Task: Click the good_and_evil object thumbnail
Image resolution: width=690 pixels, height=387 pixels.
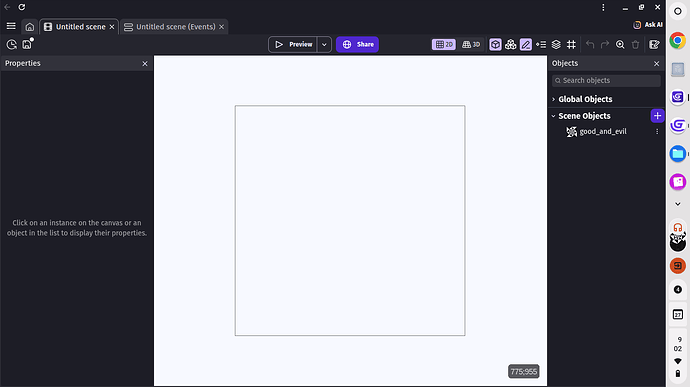Action: click(x=571, y=132)
